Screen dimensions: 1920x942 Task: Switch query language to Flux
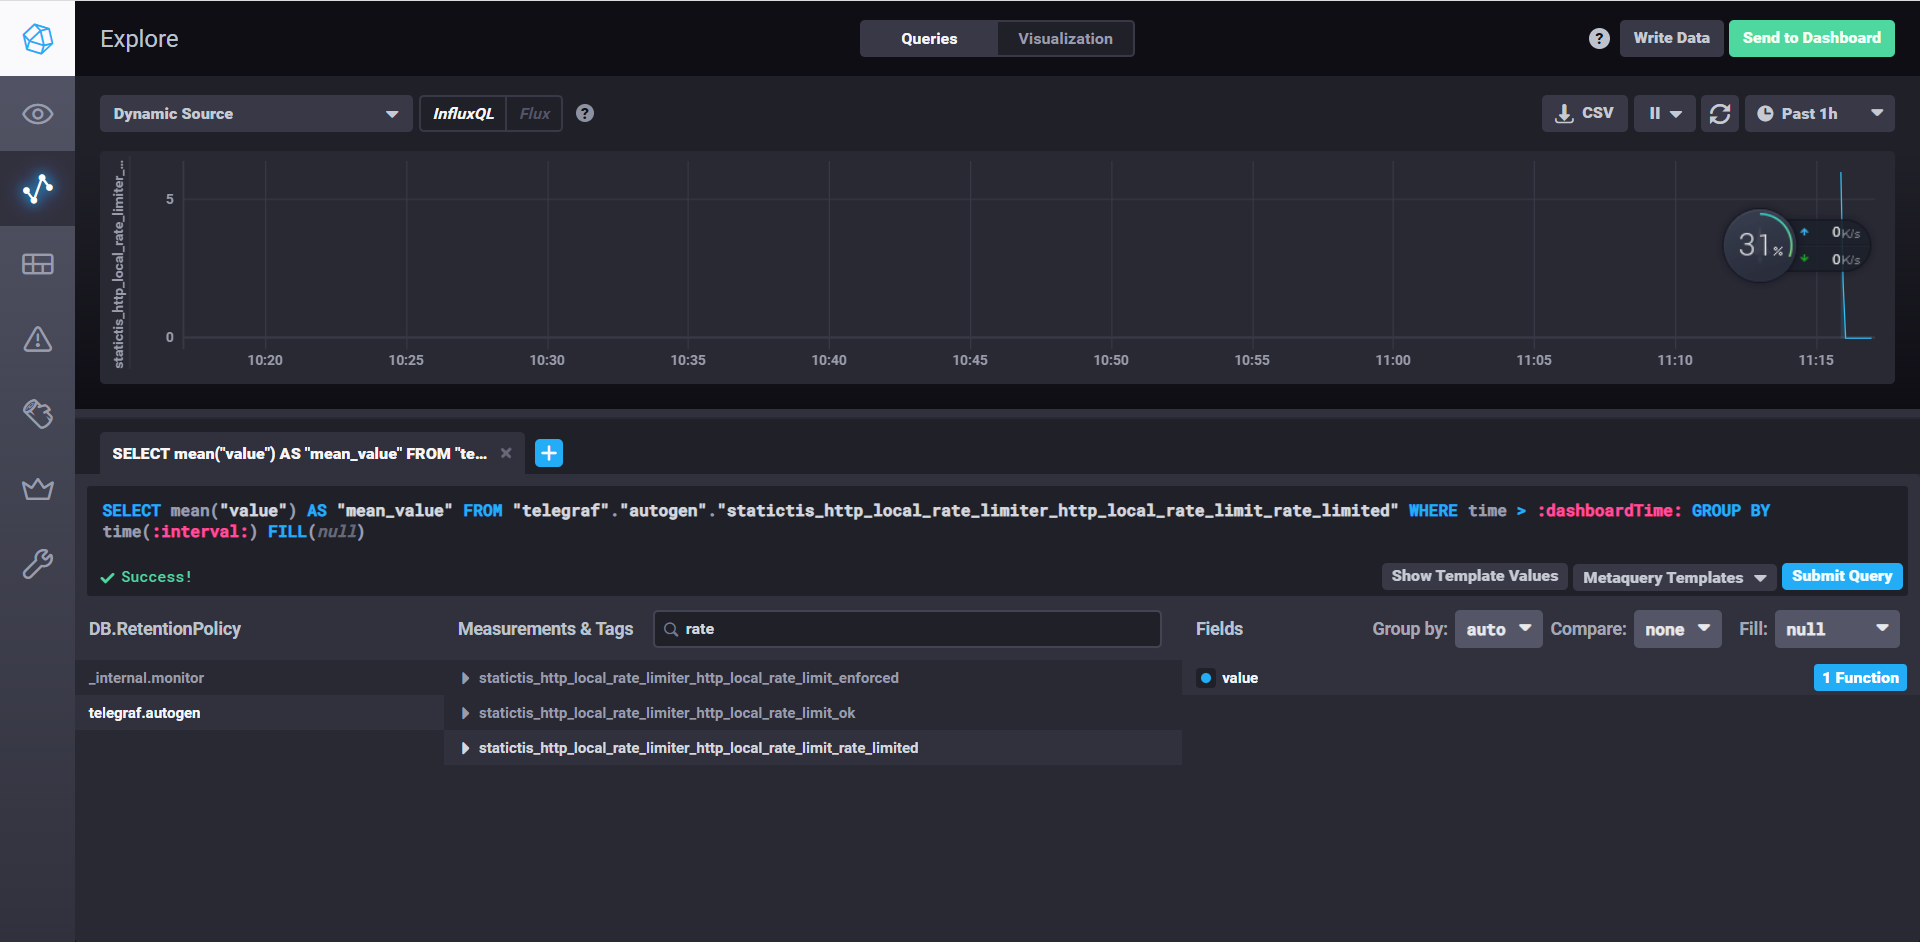(x=534, y=114)
